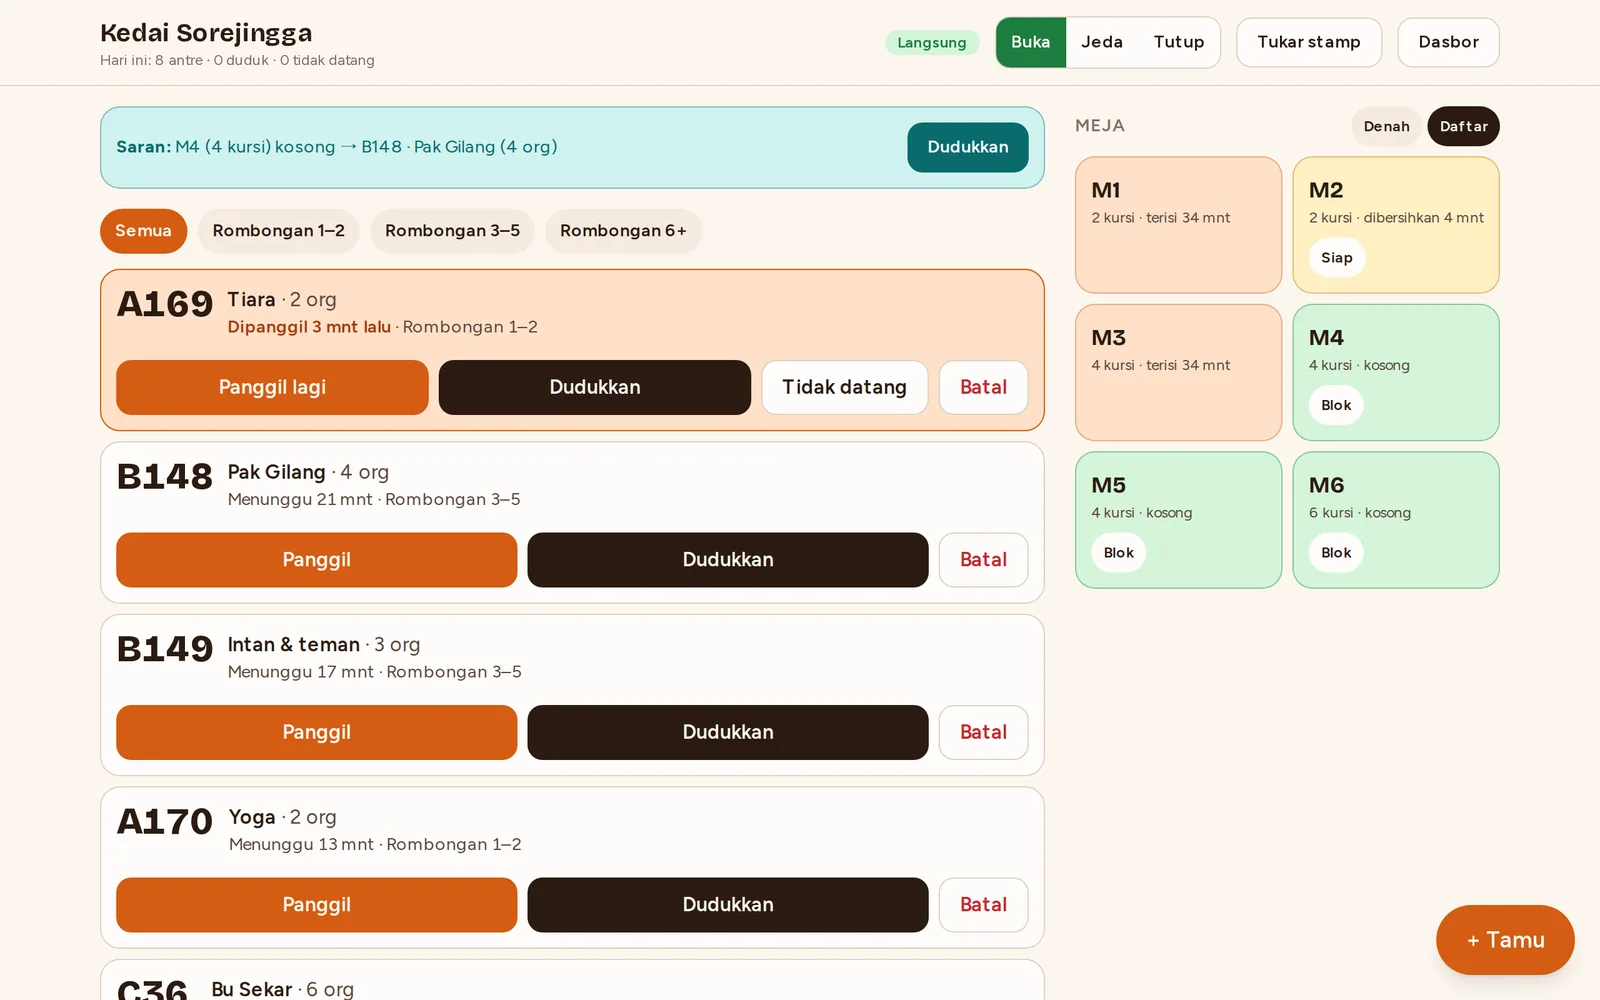Cancel queue A169 with Batal
This screenshot has width=1600, height=1000.
(x=983, y=387)
